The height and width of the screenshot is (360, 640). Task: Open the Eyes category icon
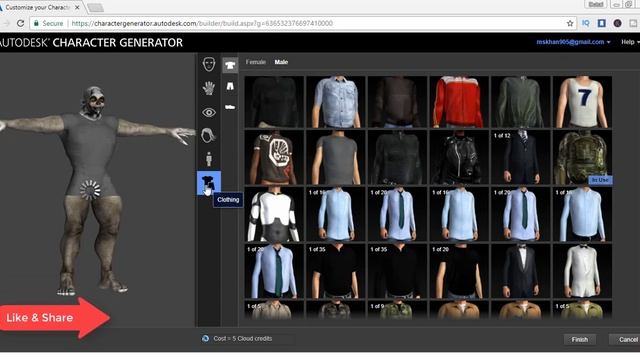(209, 112)
